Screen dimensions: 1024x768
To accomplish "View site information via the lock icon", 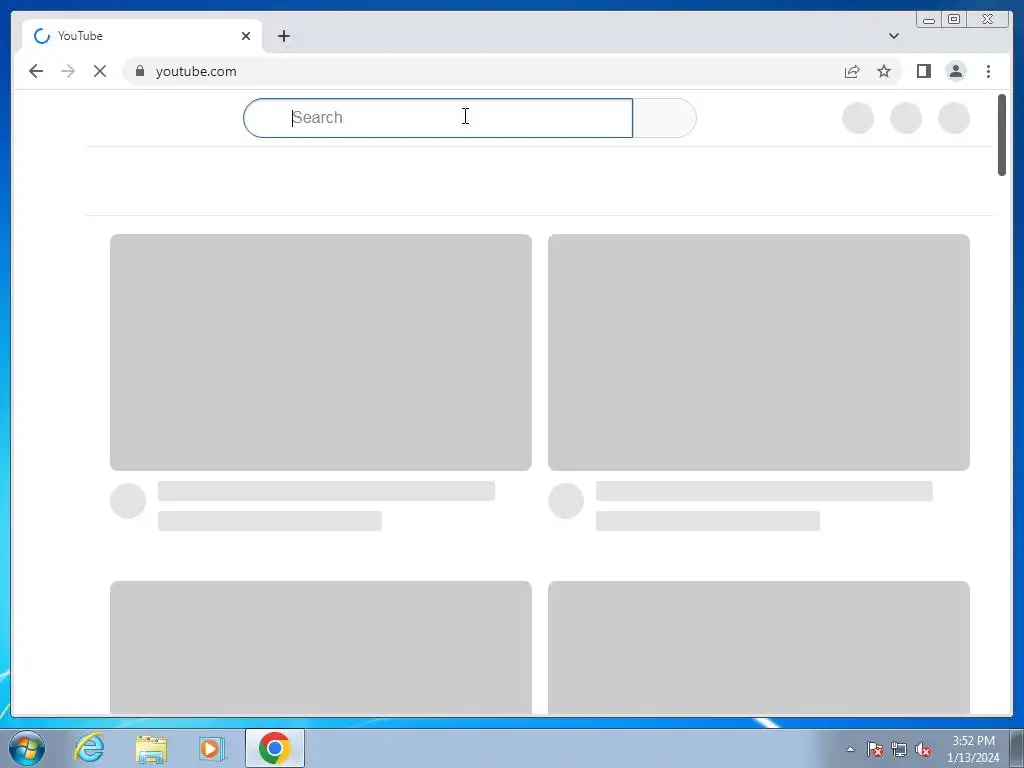I will point(140,71).
